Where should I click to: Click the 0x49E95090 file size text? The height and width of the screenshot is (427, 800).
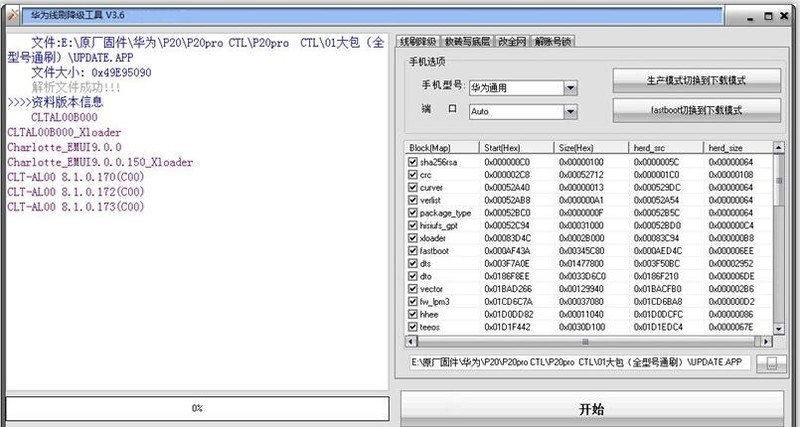121,73
